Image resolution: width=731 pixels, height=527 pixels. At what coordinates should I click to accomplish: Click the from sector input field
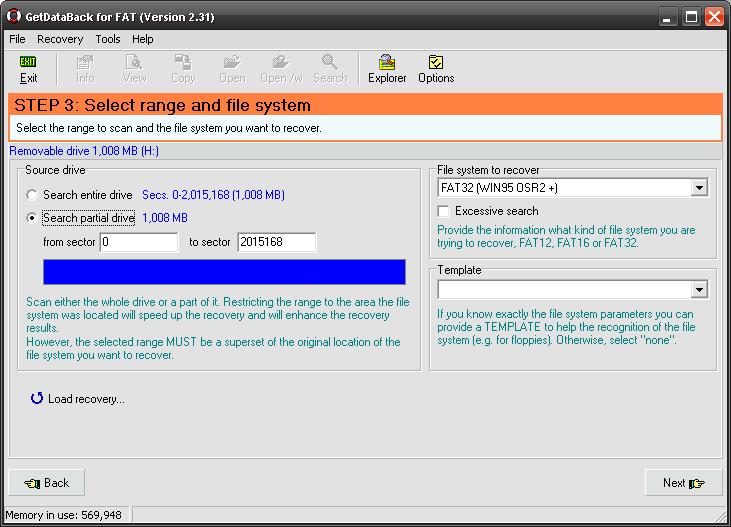click(138, 242)
